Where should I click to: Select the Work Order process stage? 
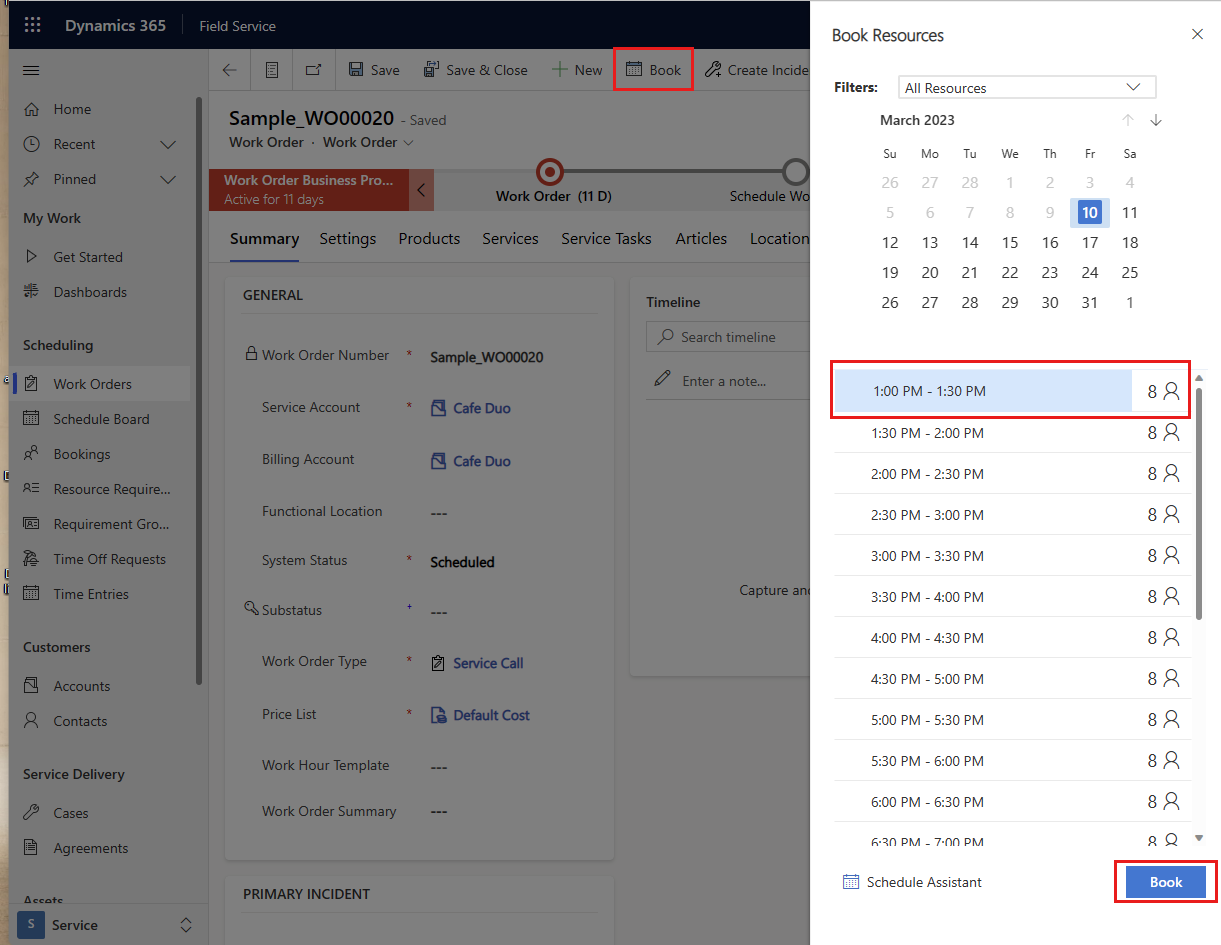[550, 172]
